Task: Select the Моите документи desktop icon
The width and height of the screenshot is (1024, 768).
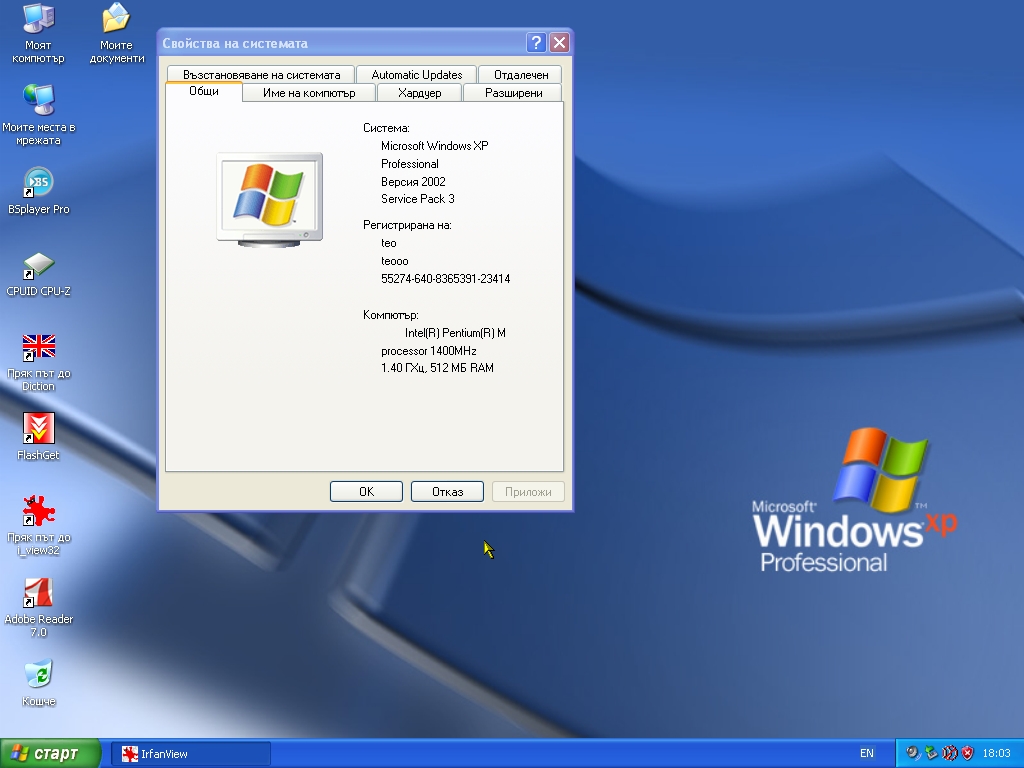Action: [116, 33]
